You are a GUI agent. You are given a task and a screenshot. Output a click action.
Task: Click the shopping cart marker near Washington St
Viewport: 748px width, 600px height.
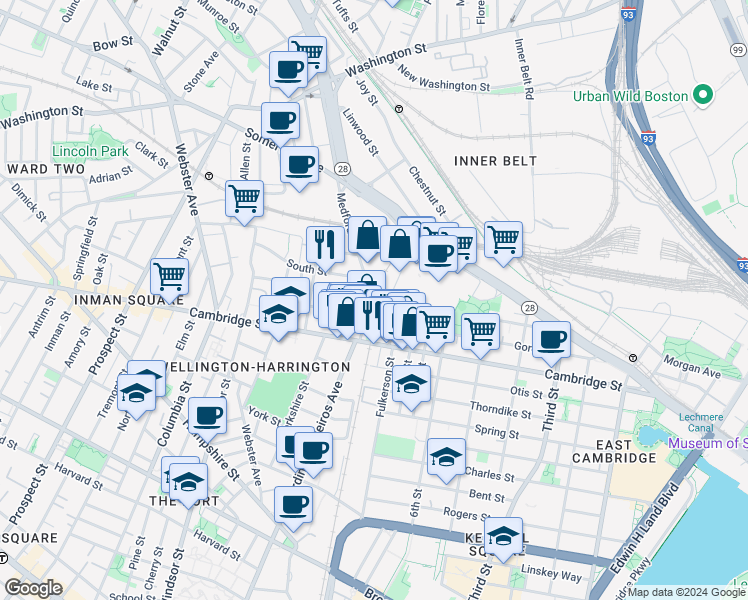coord(313,49)
